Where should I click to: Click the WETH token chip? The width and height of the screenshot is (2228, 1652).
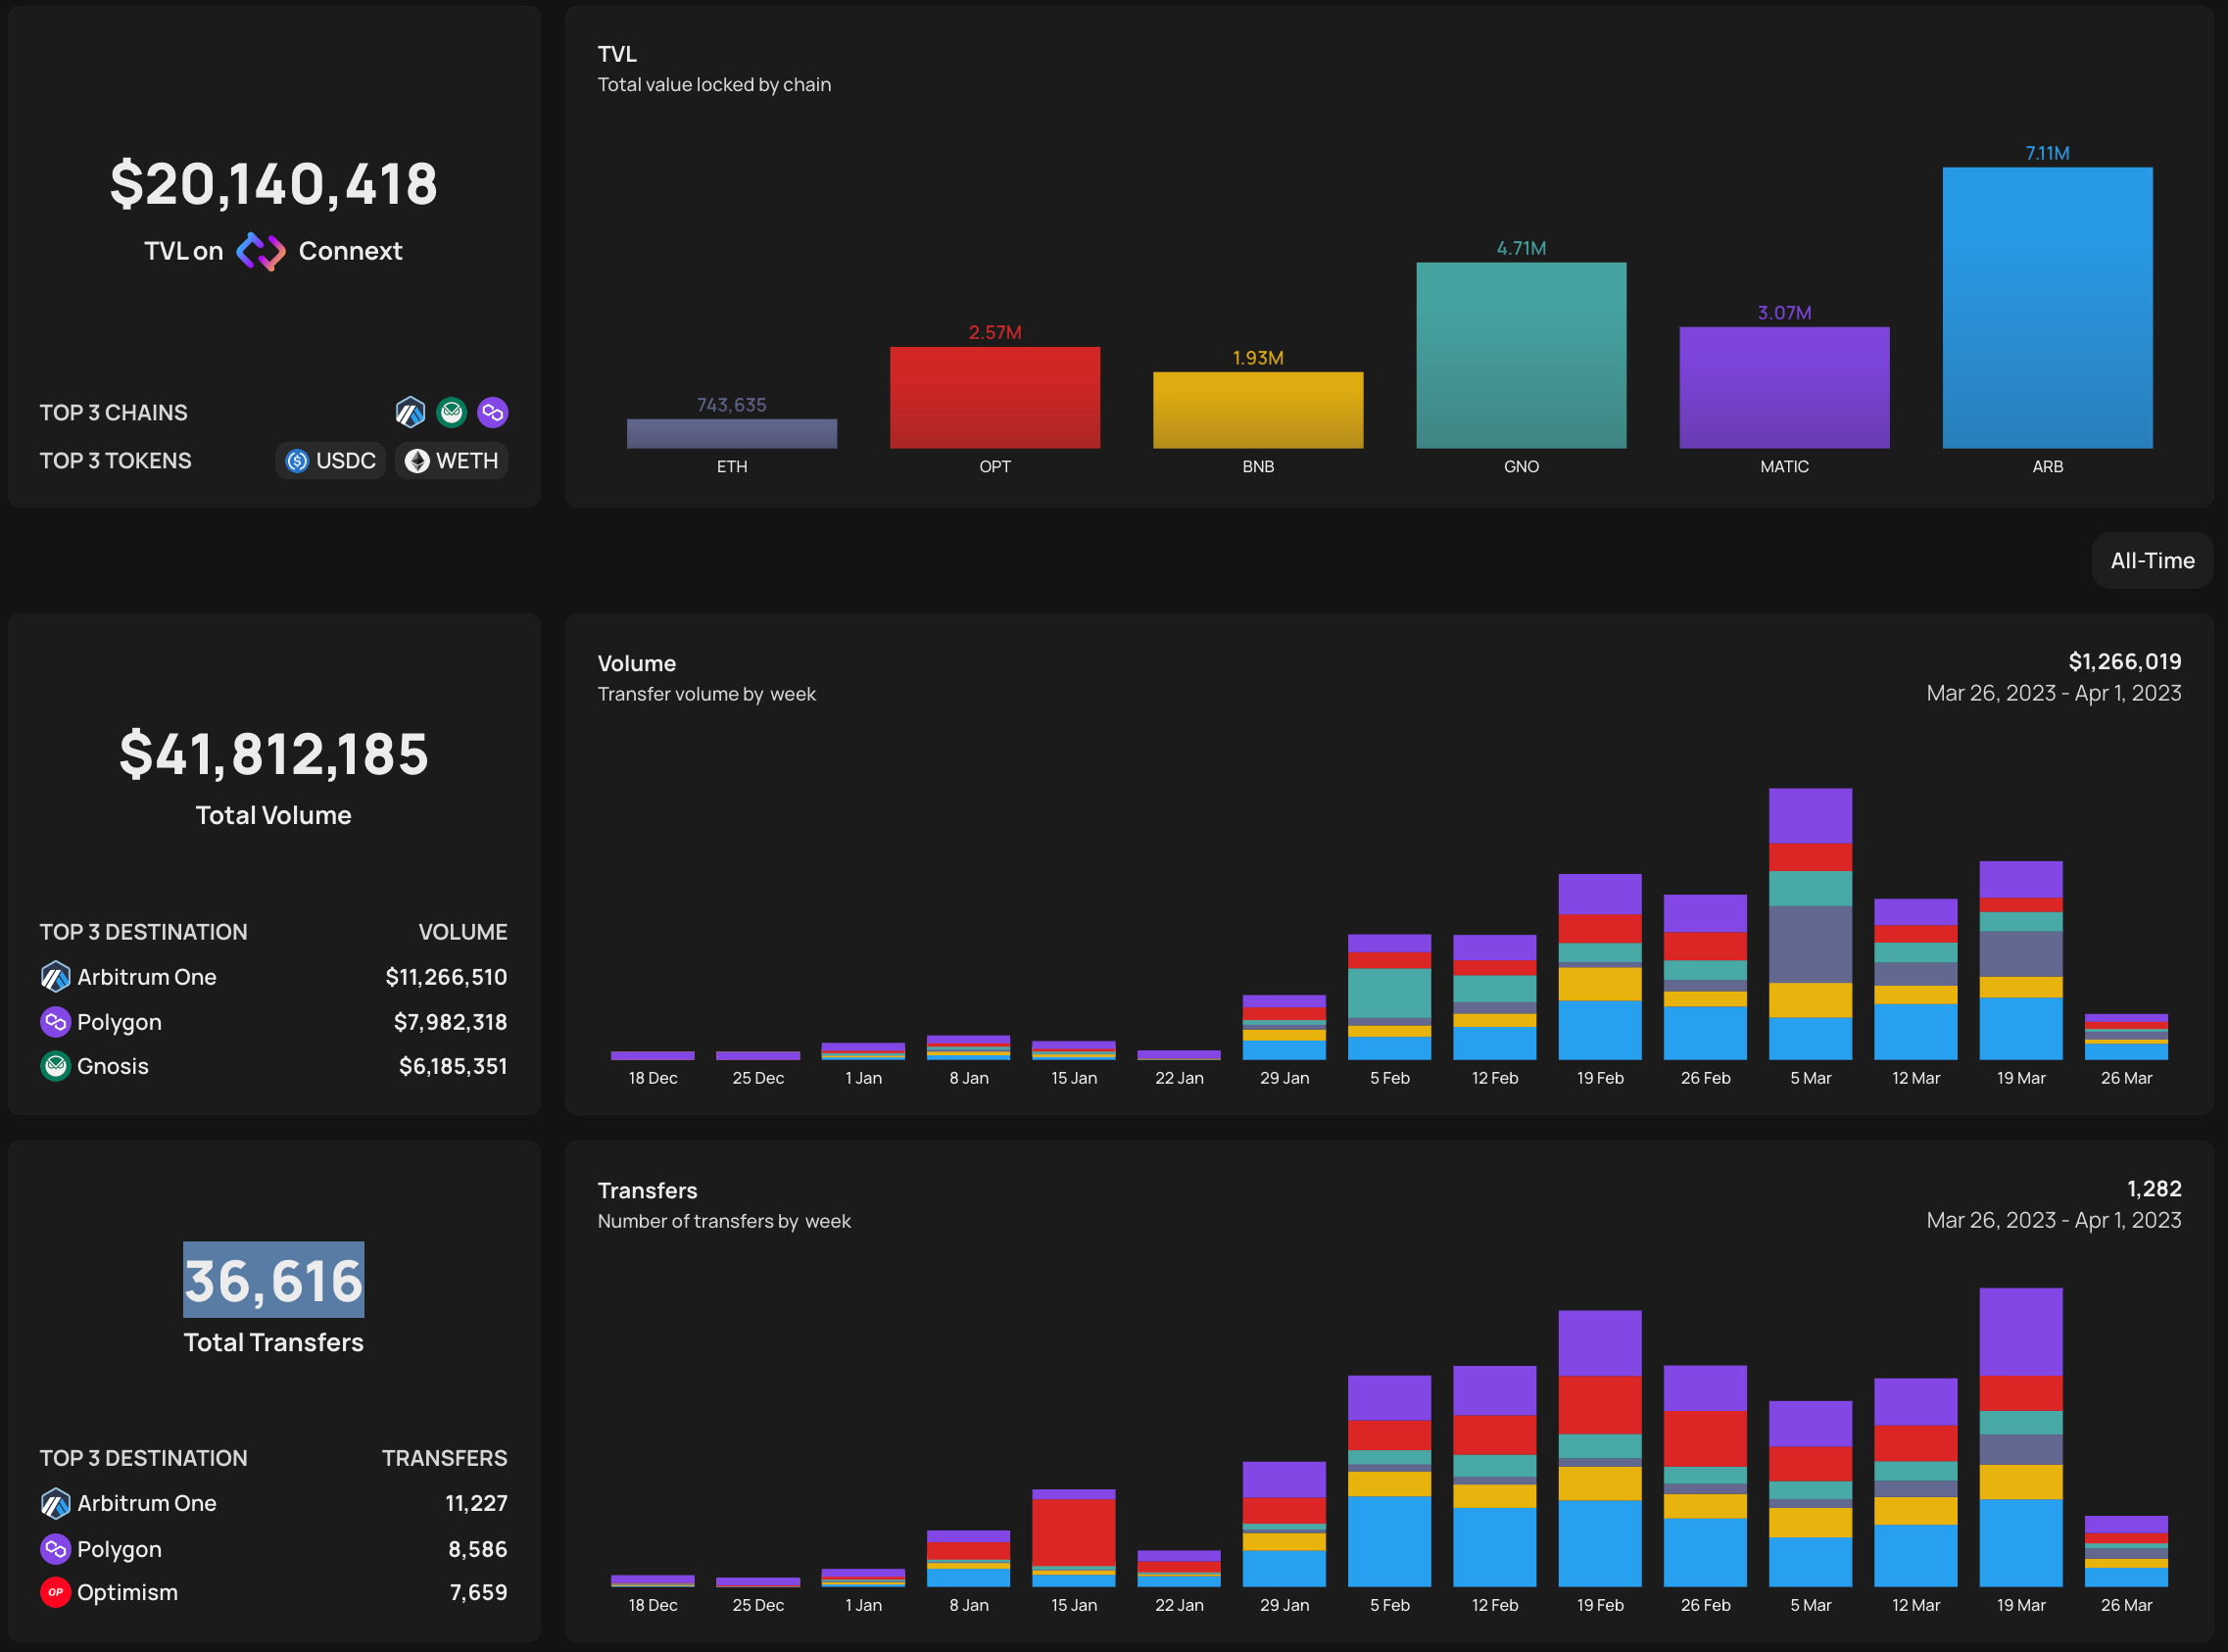tap(452, 461)
